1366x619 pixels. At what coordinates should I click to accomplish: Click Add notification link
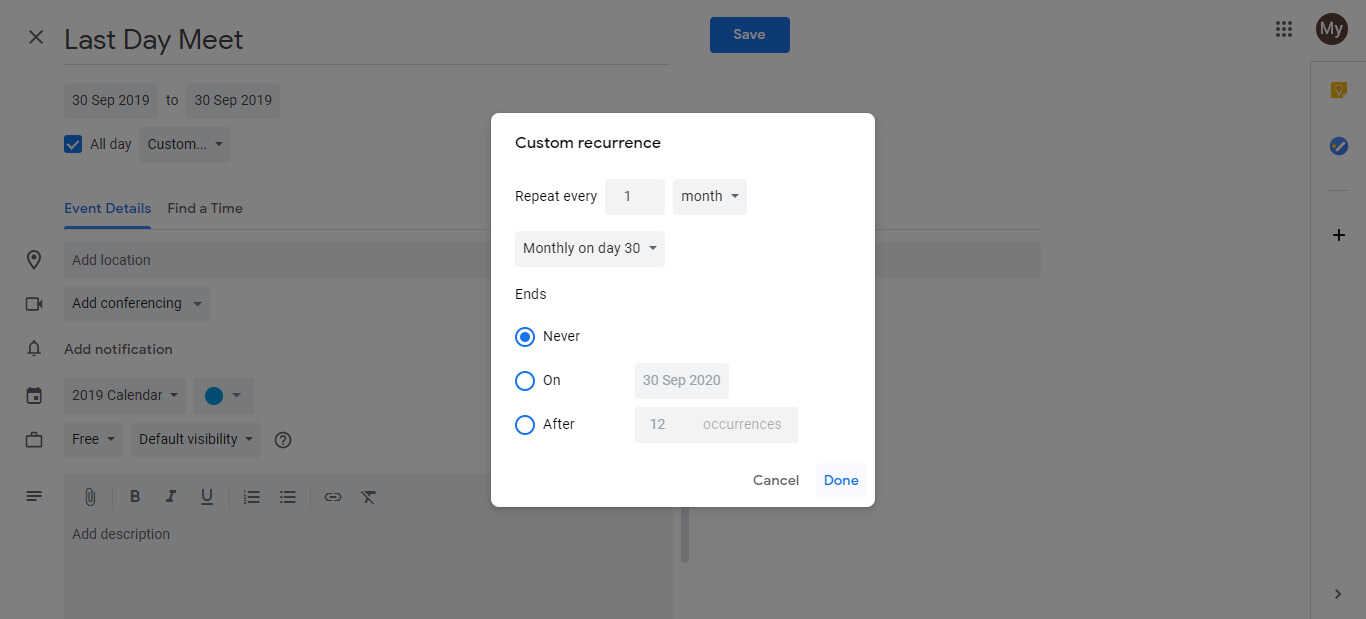click(x=118, y=349)
